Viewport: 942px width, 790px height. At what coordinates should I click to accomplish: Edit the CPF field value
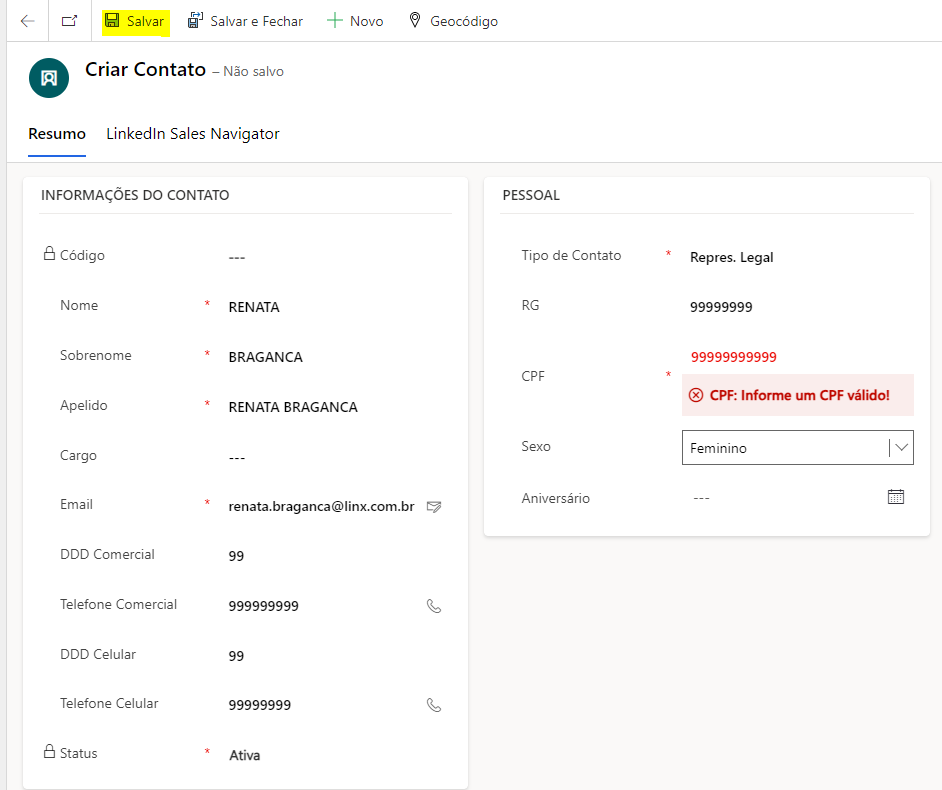pos(733,357)
